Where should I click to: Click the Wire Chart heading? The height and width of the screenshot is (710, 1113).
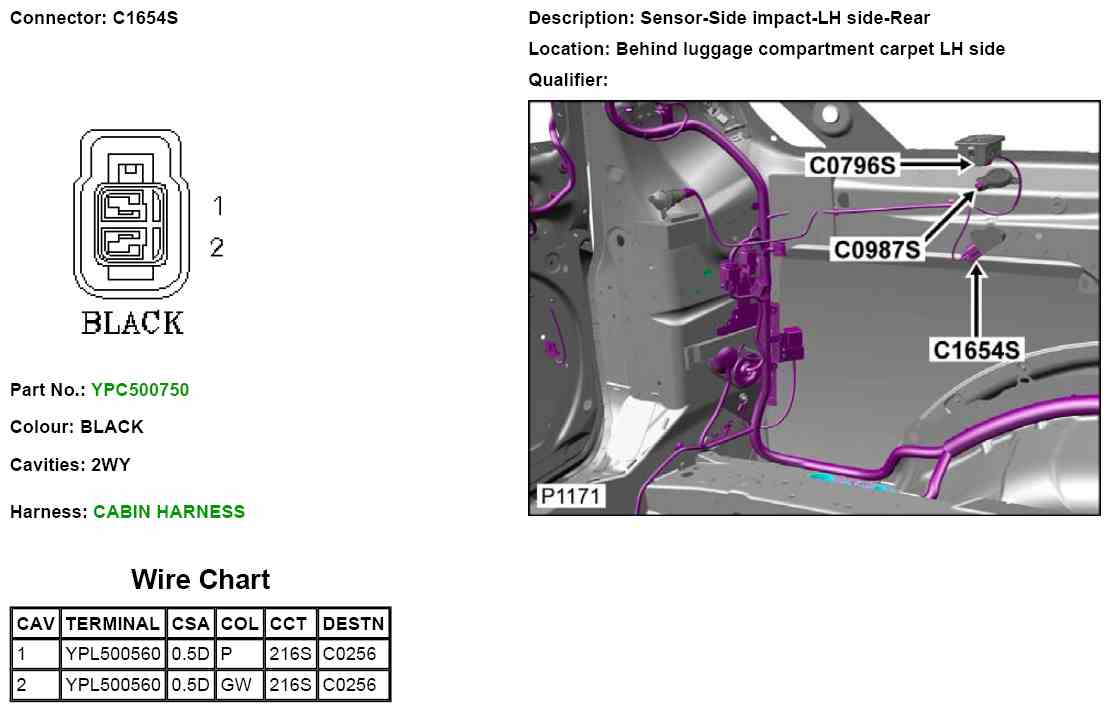pos(200,580)
